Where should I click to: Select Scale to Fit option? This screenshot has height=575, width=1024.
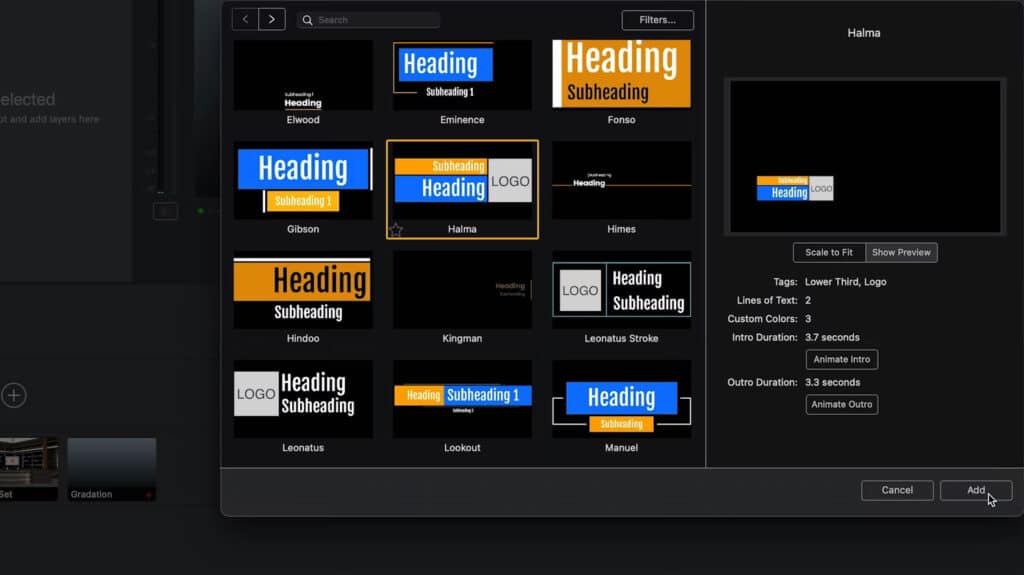829,252
